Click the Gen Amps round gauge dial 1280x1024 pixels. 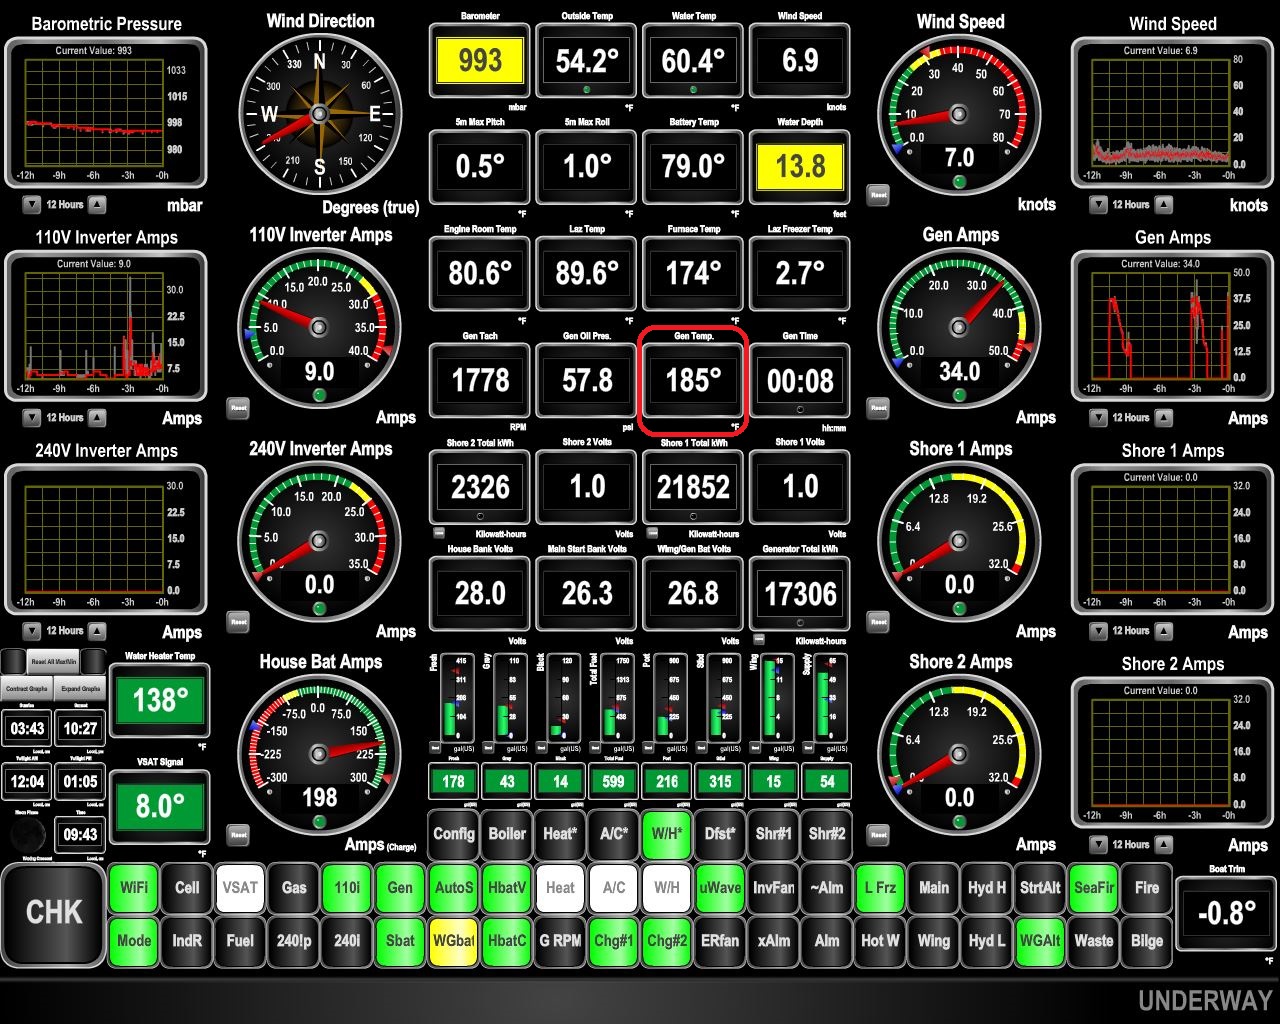click(959, 327)
